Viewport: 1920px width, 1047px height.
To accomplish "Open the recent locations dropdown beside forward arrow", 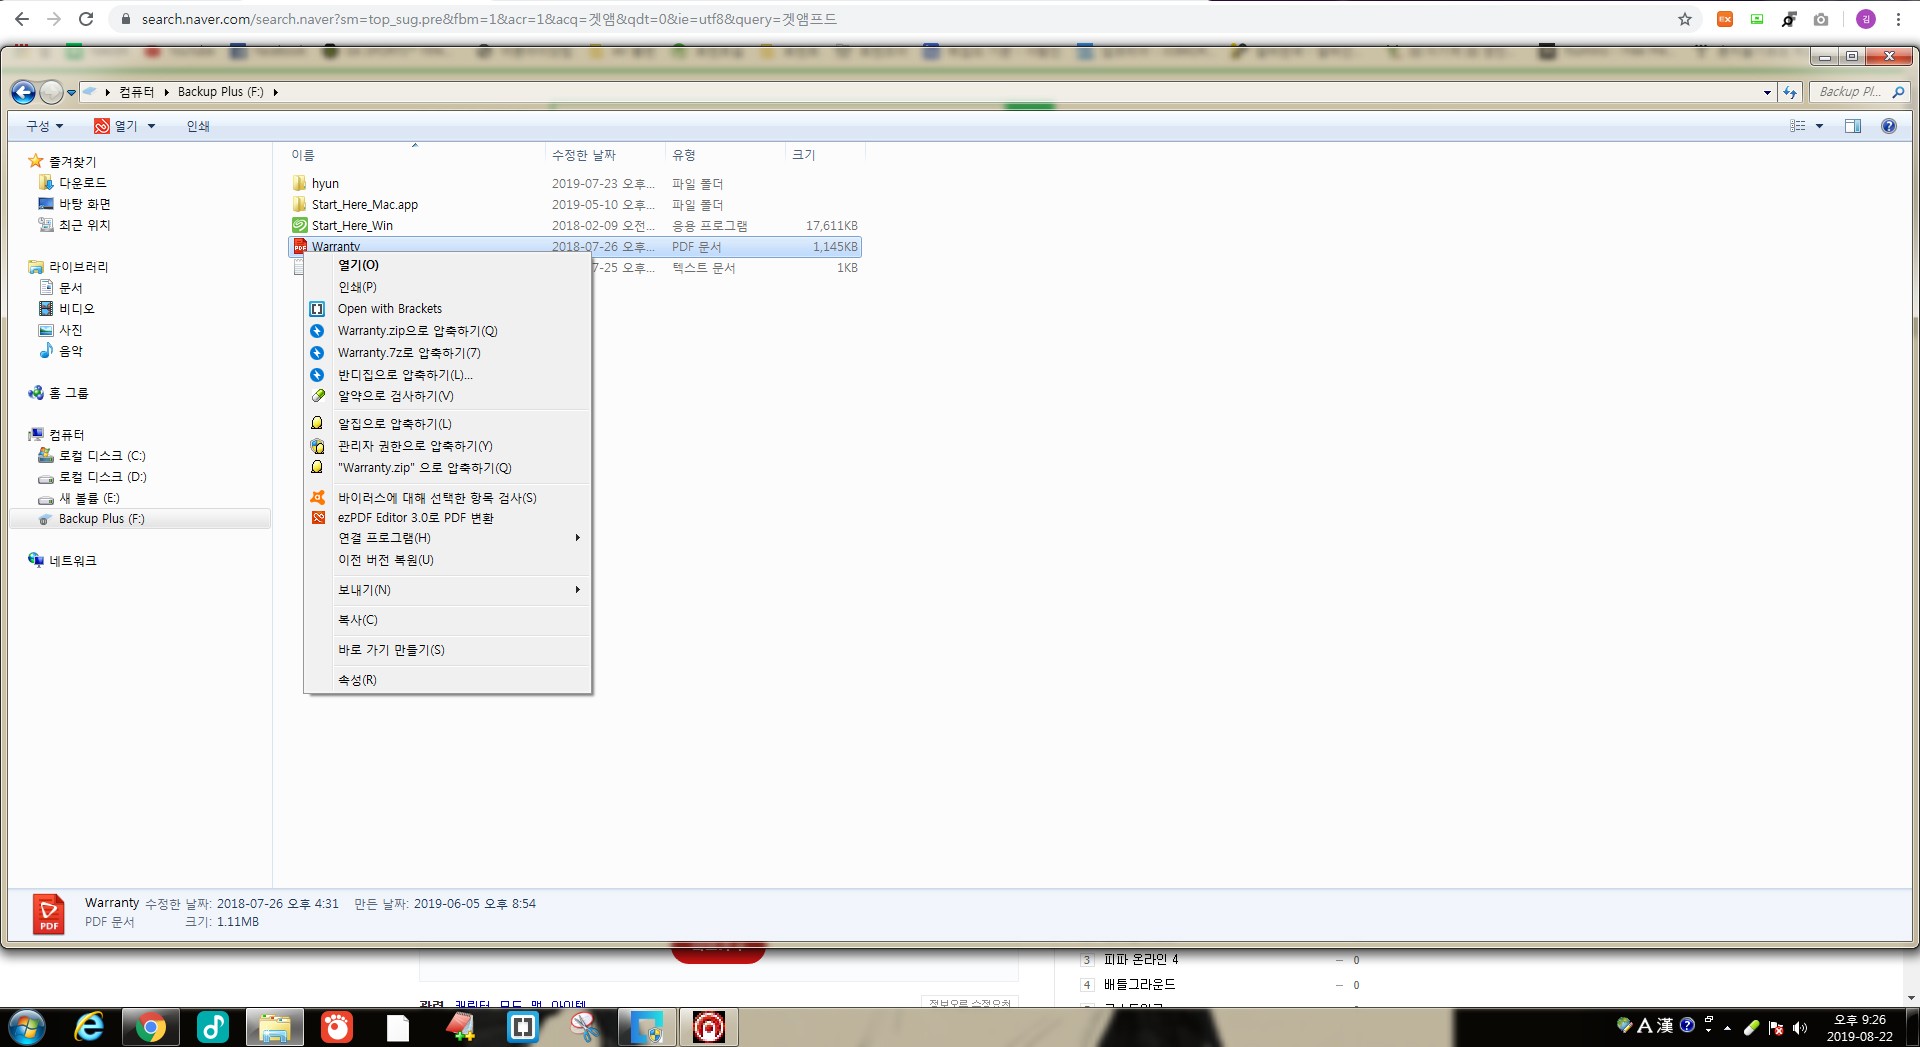I will (x=71, y=93).
